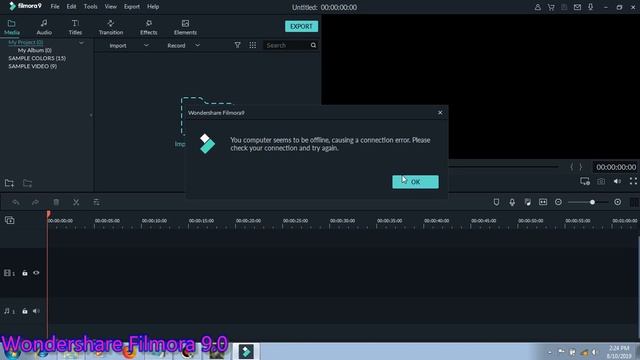
Task: Click the preview timecode 00:00:00:00
Action: pyautogui.click(x=616, y=167)
